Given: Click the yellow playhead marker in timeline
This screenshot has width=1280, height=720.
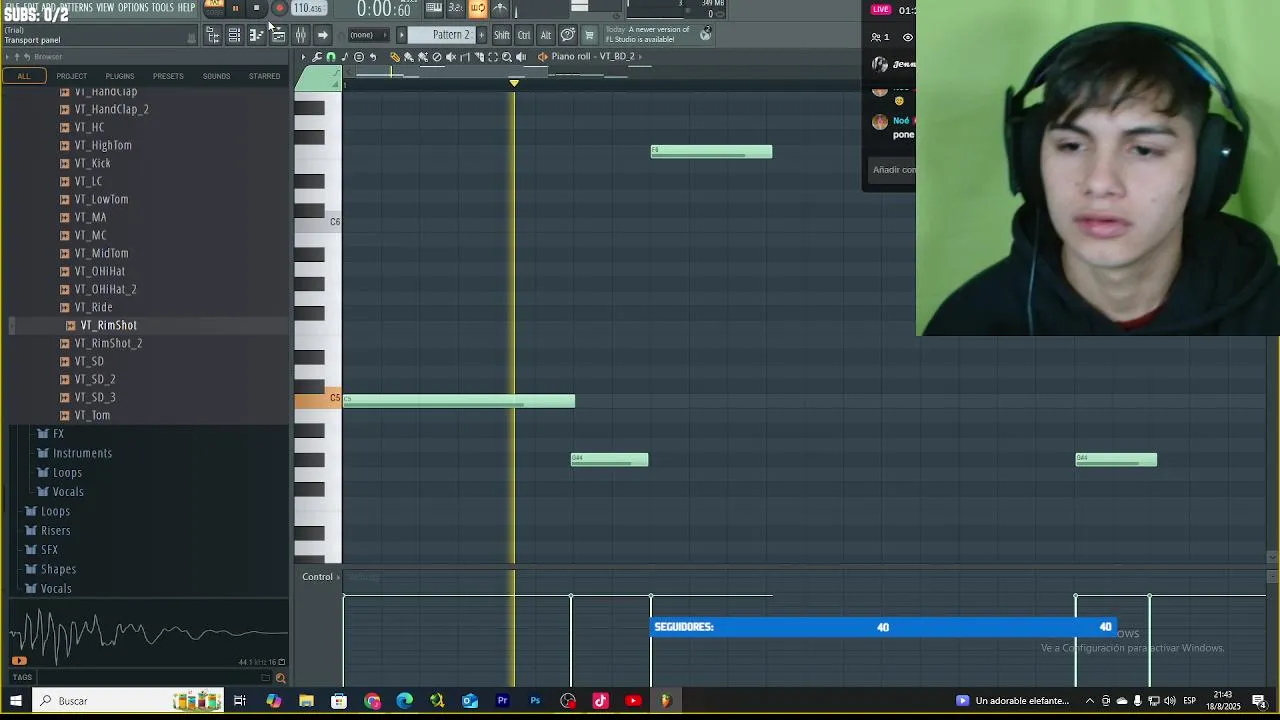Looking at the screenshot, I should 514,83.
